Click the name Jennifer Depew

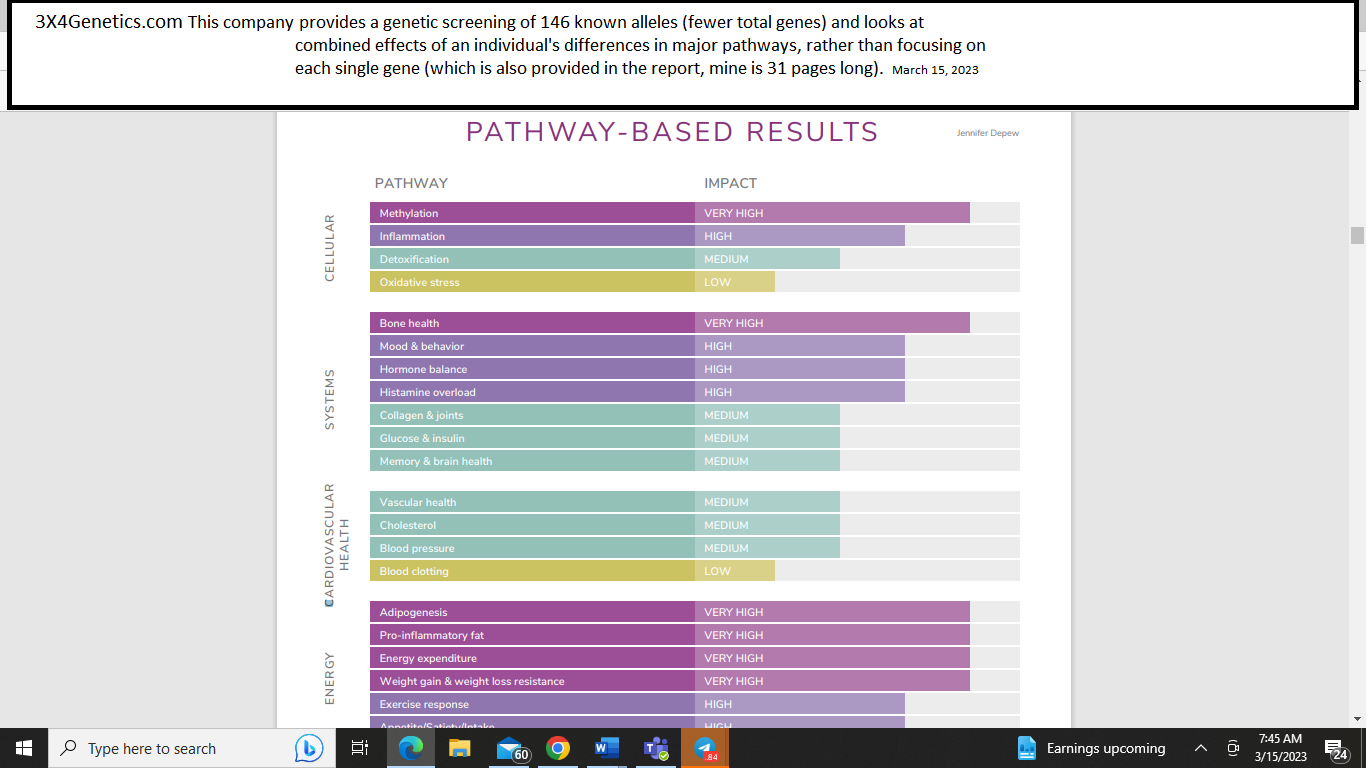point(987,133)
